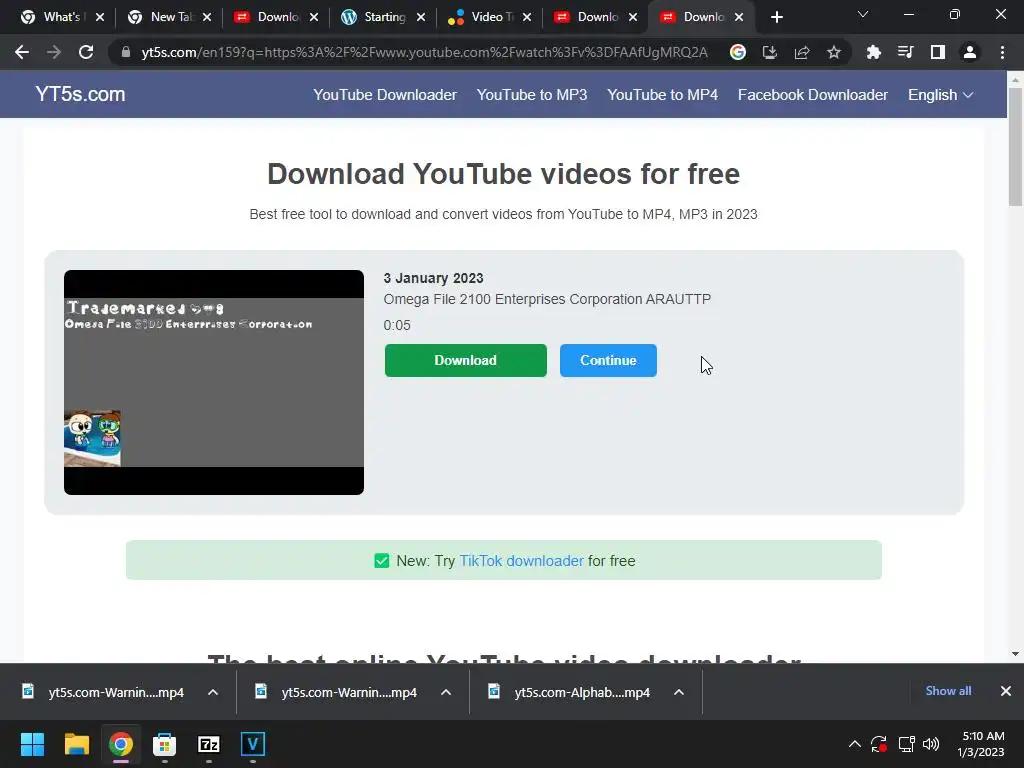The height and width of the screenshot is (768, 1024).
Task: Close the Video tab
Action: [x=527, y=17]
